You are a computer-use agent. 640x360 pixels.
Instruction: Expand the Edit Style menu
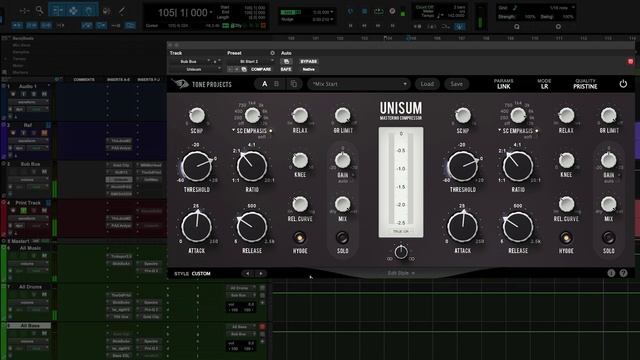[x=401, y=273]
